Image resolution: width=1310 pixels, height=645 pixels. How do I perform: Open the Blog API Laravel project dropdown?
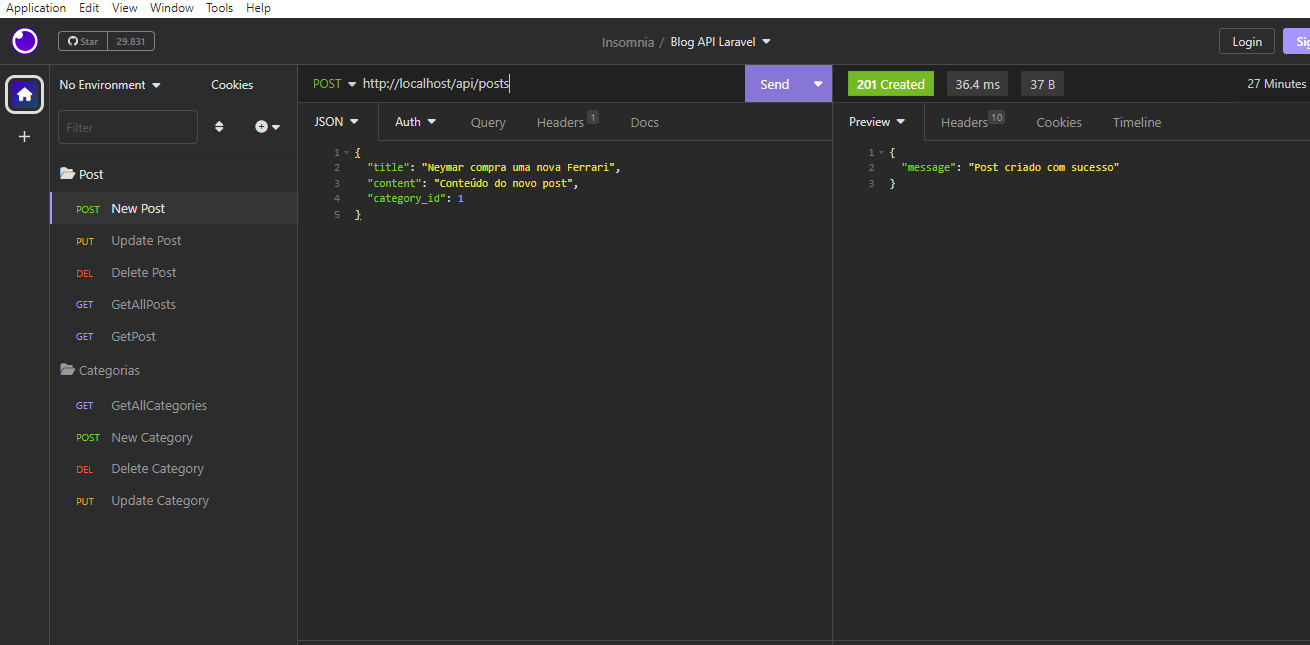[720, 42]
